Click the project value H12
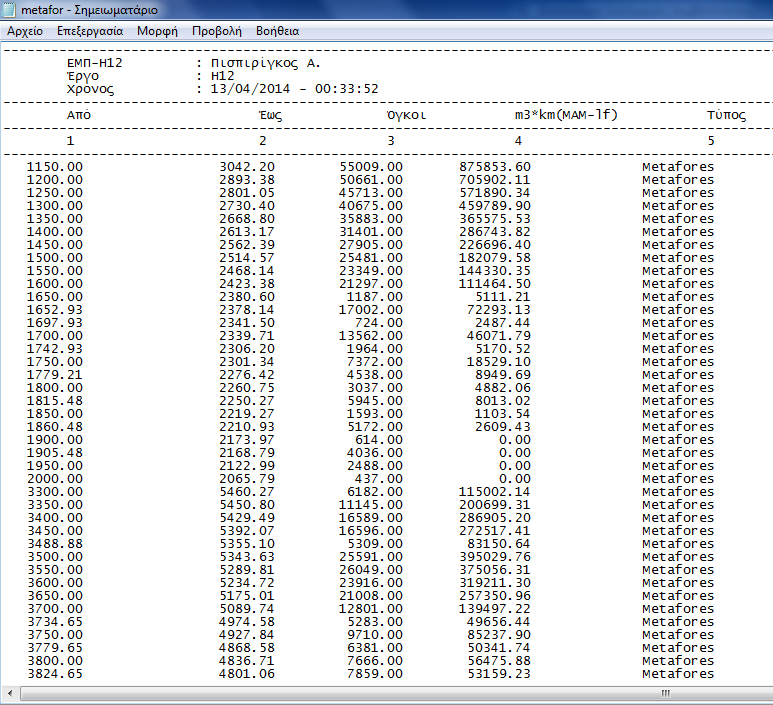This screenshot has height=705, width=773. click(223, 76)
